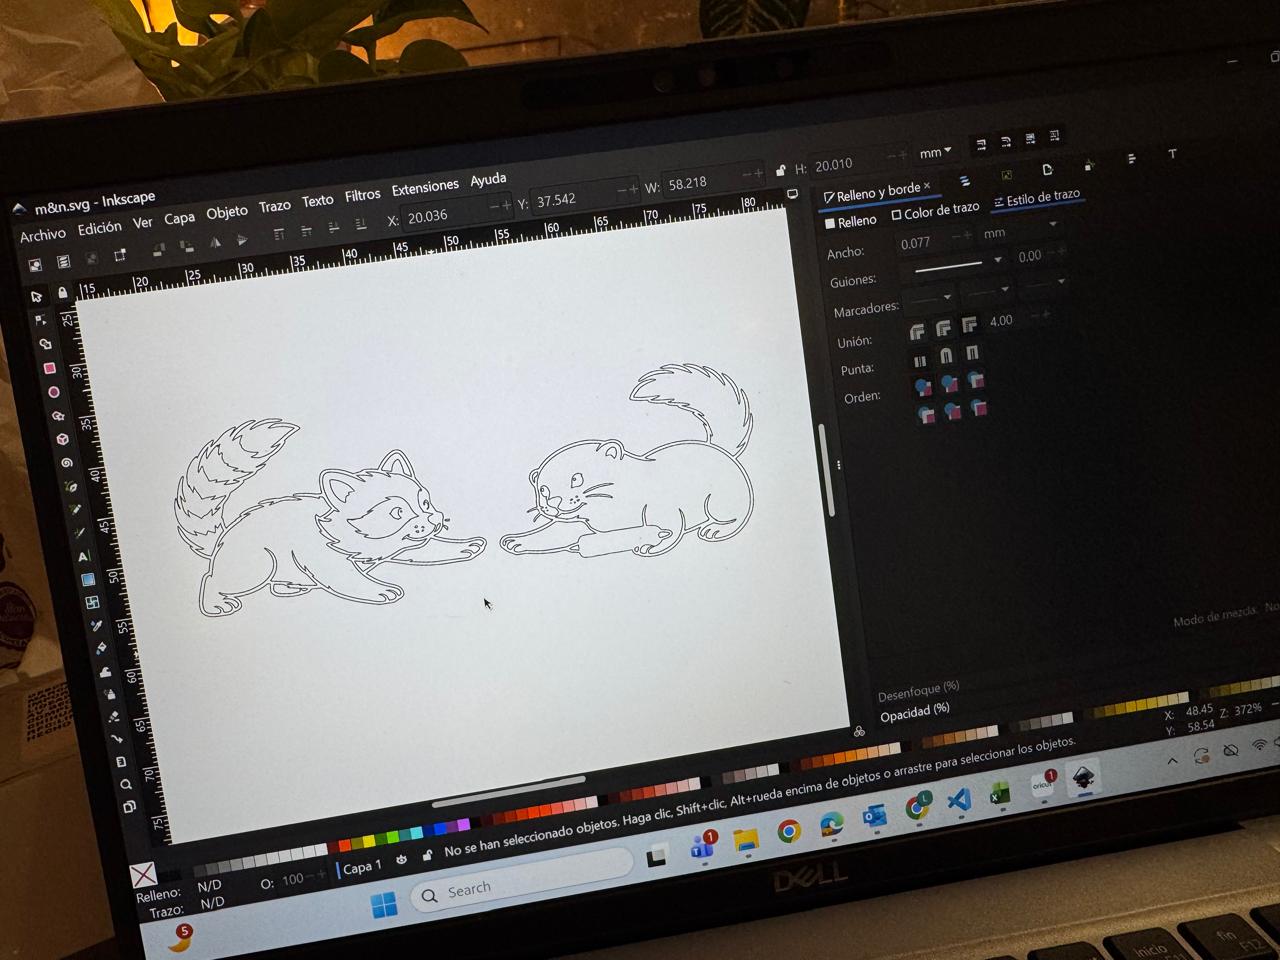
Task: Toggle visibility of layer Capa 1
Action: click(x=401, y=859)
